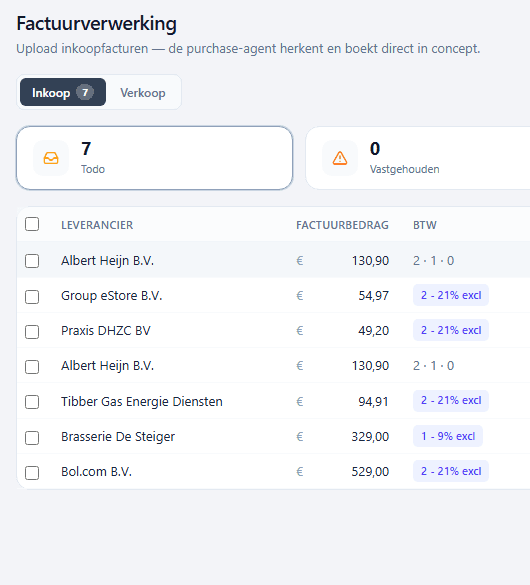Check the Tibber Gas Energie Diensten checkbox
This screenshot has height=585, width=530.
click(x=32, y=402)
